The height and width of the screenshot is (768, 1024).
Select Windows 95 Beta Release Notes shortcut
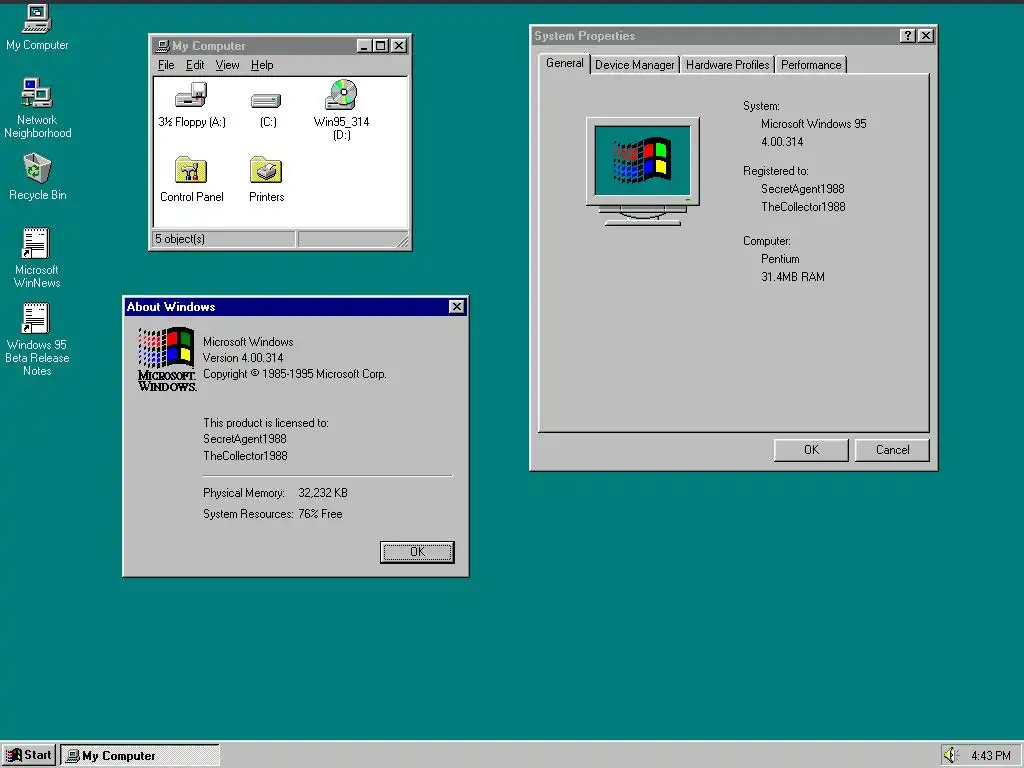[37, 339]
